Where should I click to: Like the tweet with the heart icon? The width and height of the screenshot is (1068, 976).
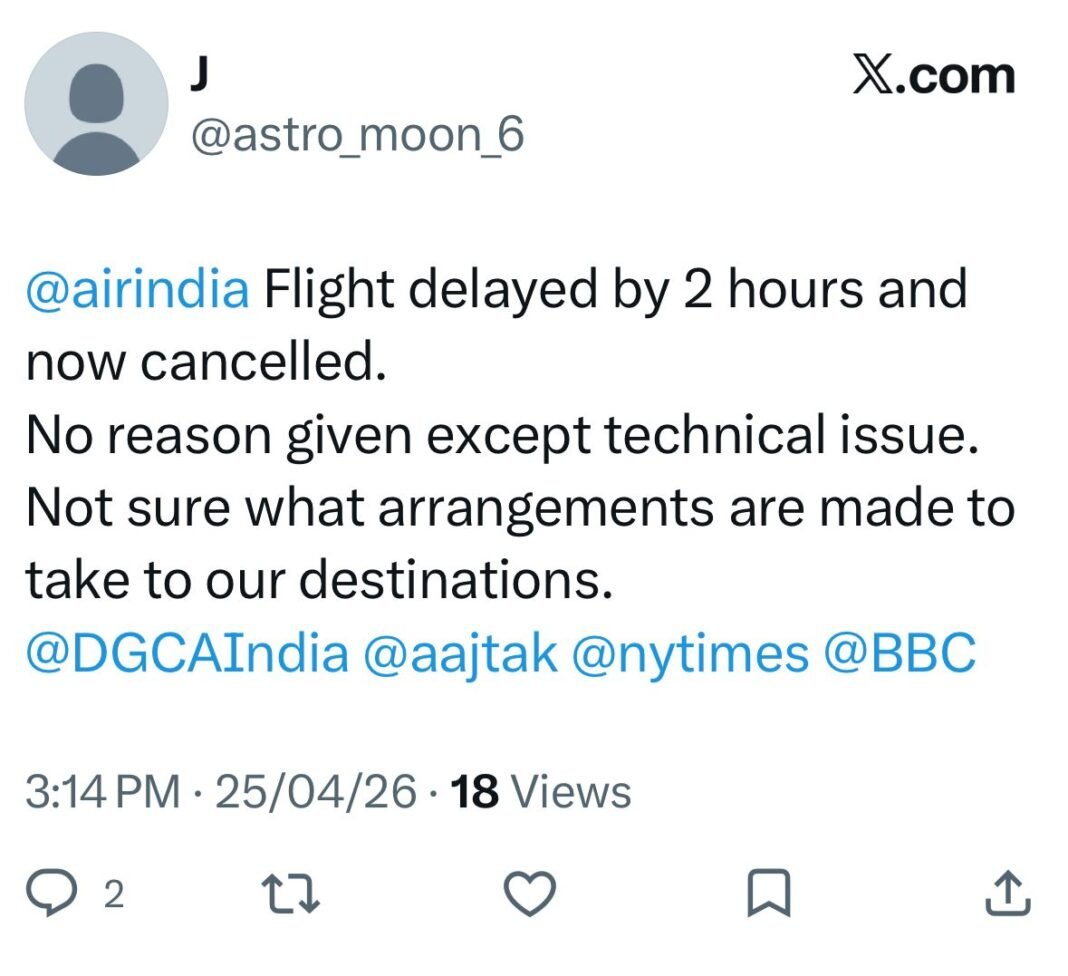click(530, 892)
